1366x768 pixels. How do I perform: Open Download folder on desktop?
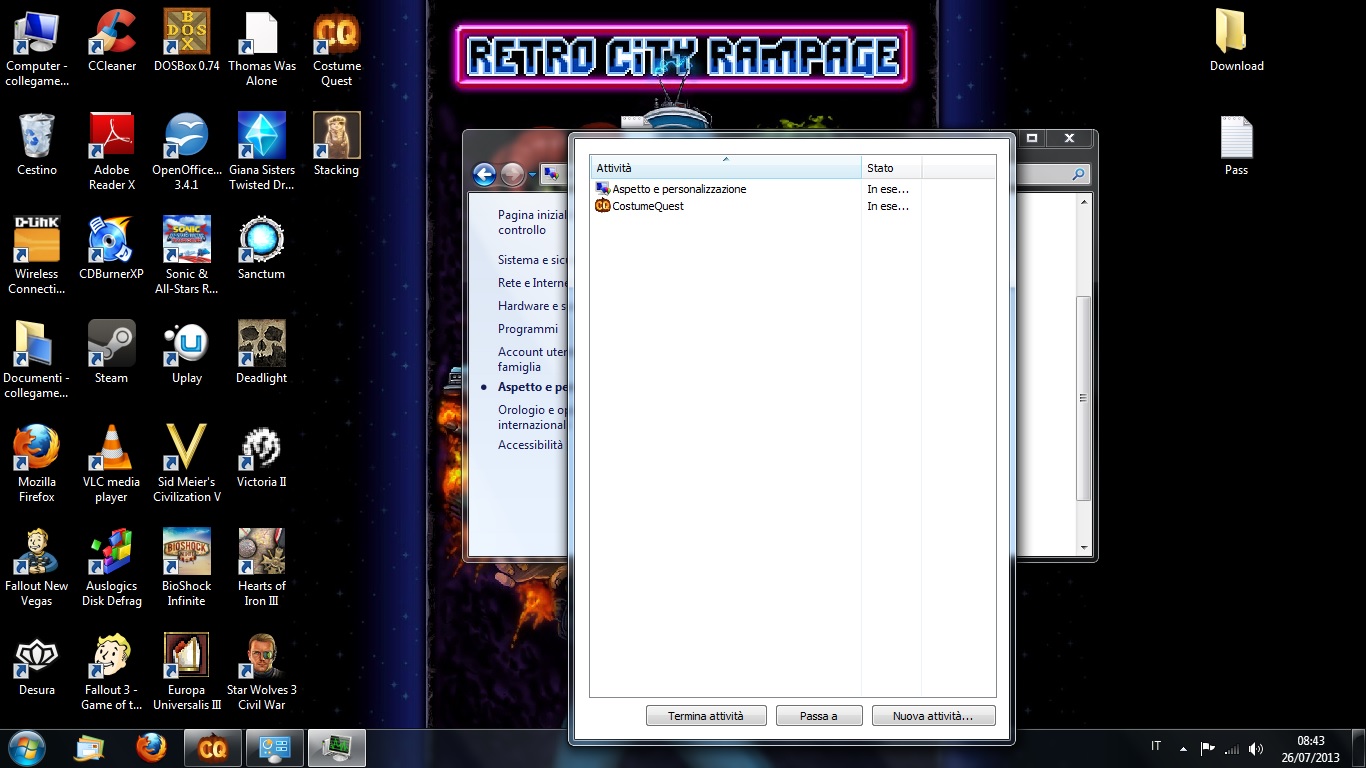[1237, 41]
